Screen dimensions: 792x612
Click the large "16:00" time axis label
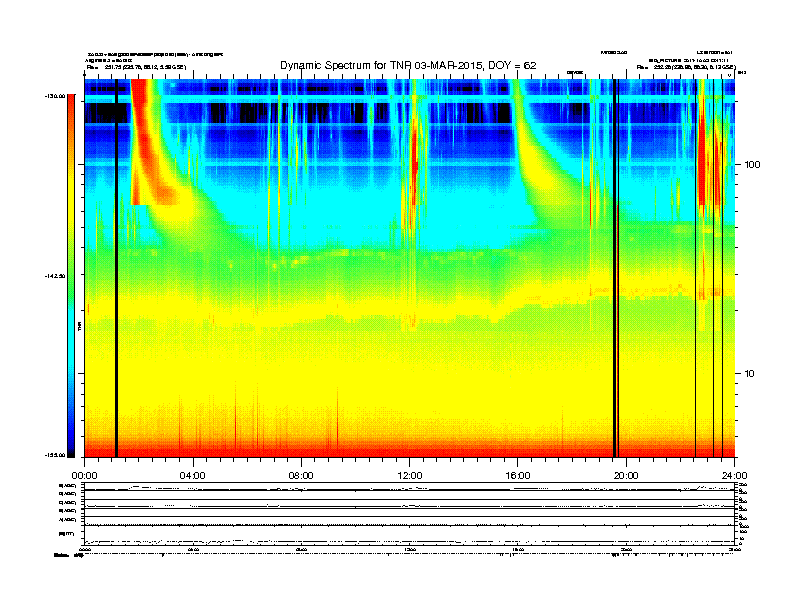(518, 476)
